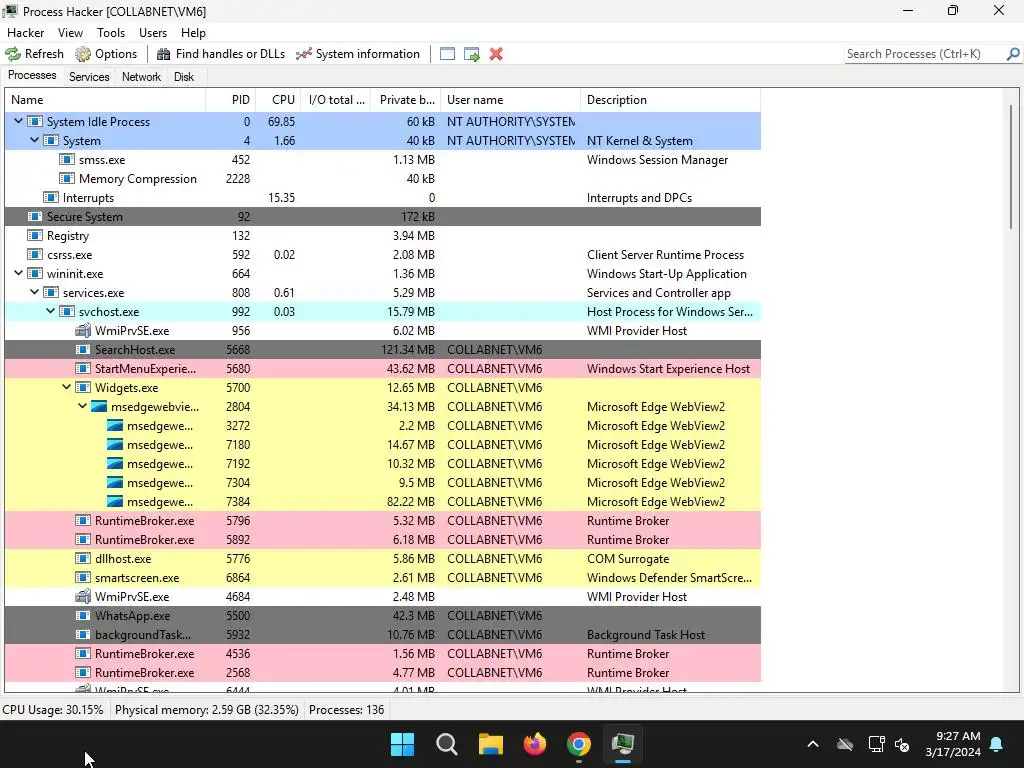Click the red X kill-window icon
The height and width of the screenshot is (768, 1024).
[496, 54]
